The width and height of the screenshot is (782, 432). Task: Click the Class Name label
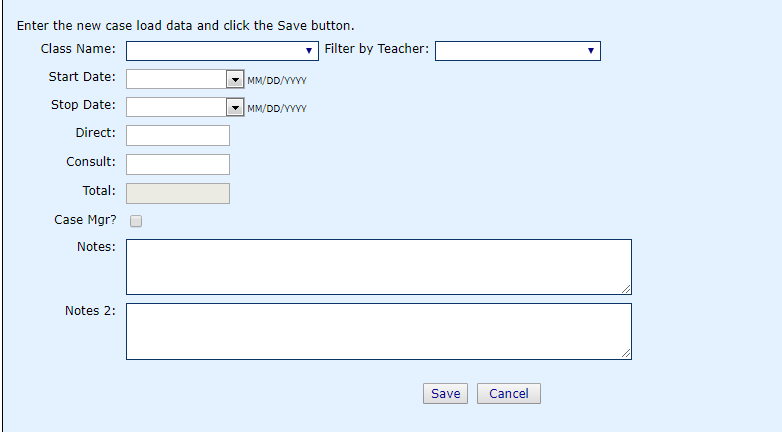(78, 49)
